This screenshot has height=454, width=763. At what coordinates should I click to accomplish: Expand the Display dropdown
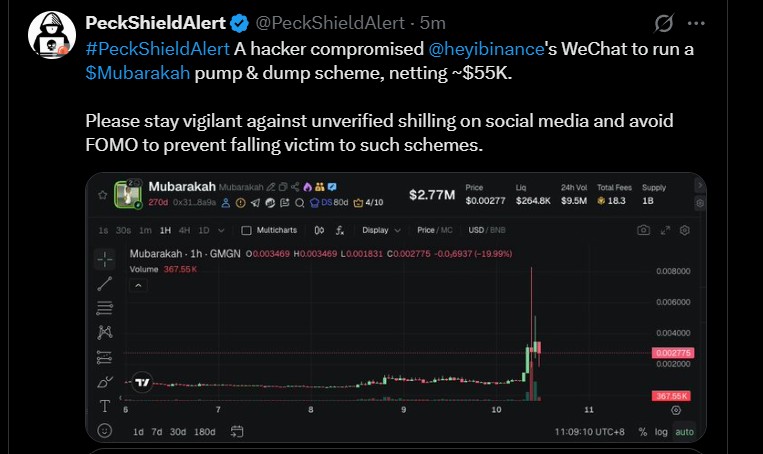point(381,230)
